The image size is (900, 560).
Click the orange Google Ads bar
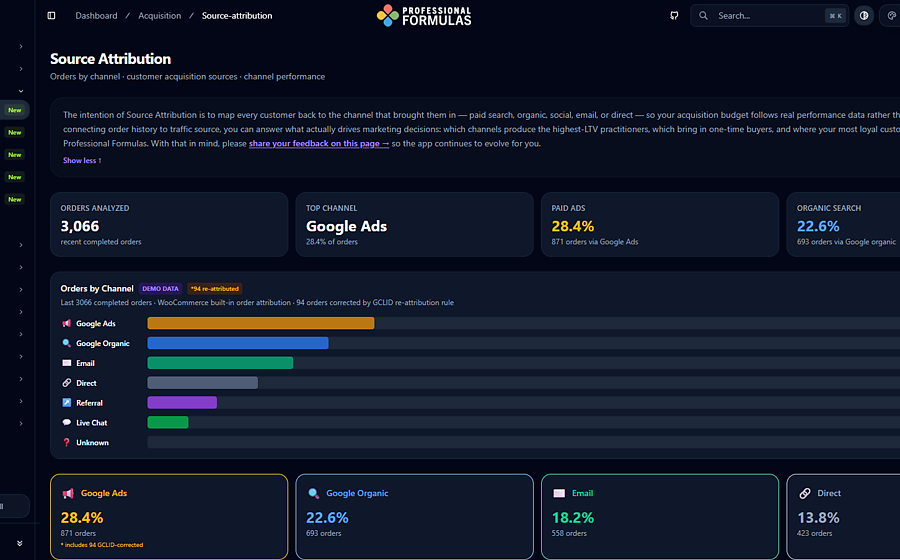click(x=261, y=323)
